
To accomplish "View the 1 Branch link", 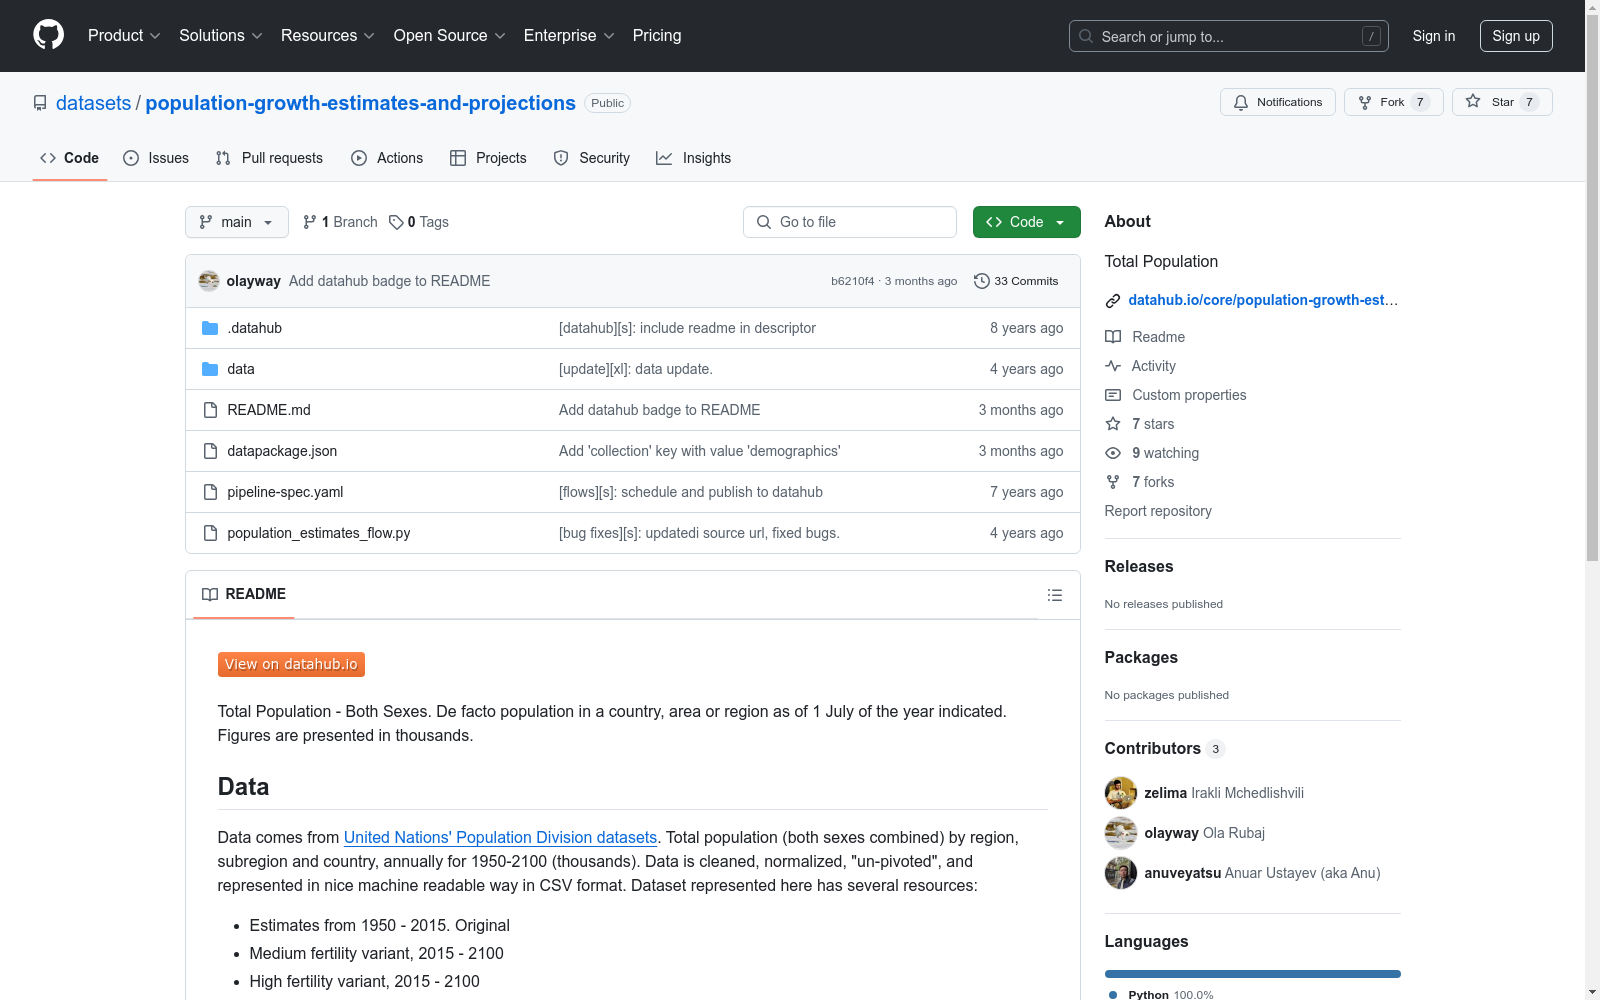I will (x=340, y=222).
